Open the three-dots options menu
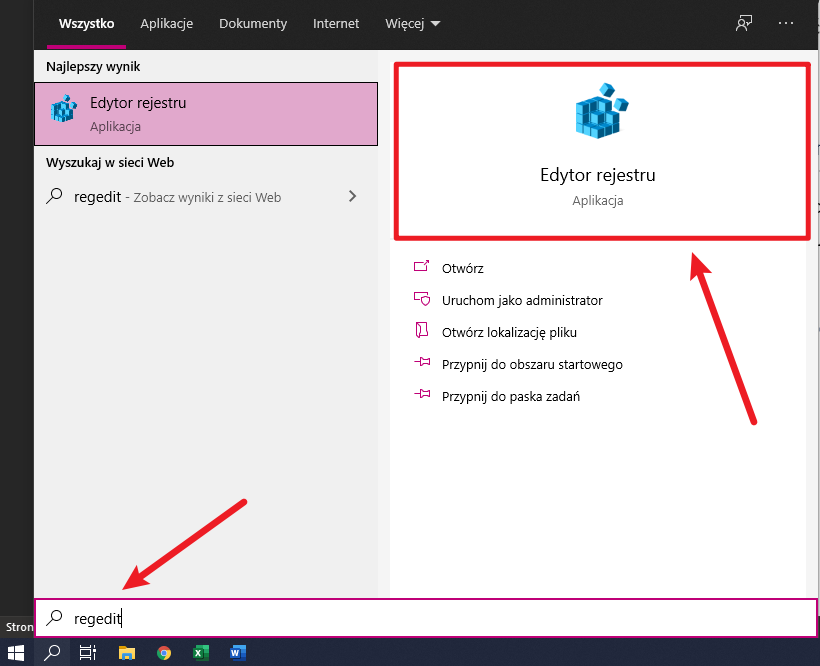 coord(785,23)
